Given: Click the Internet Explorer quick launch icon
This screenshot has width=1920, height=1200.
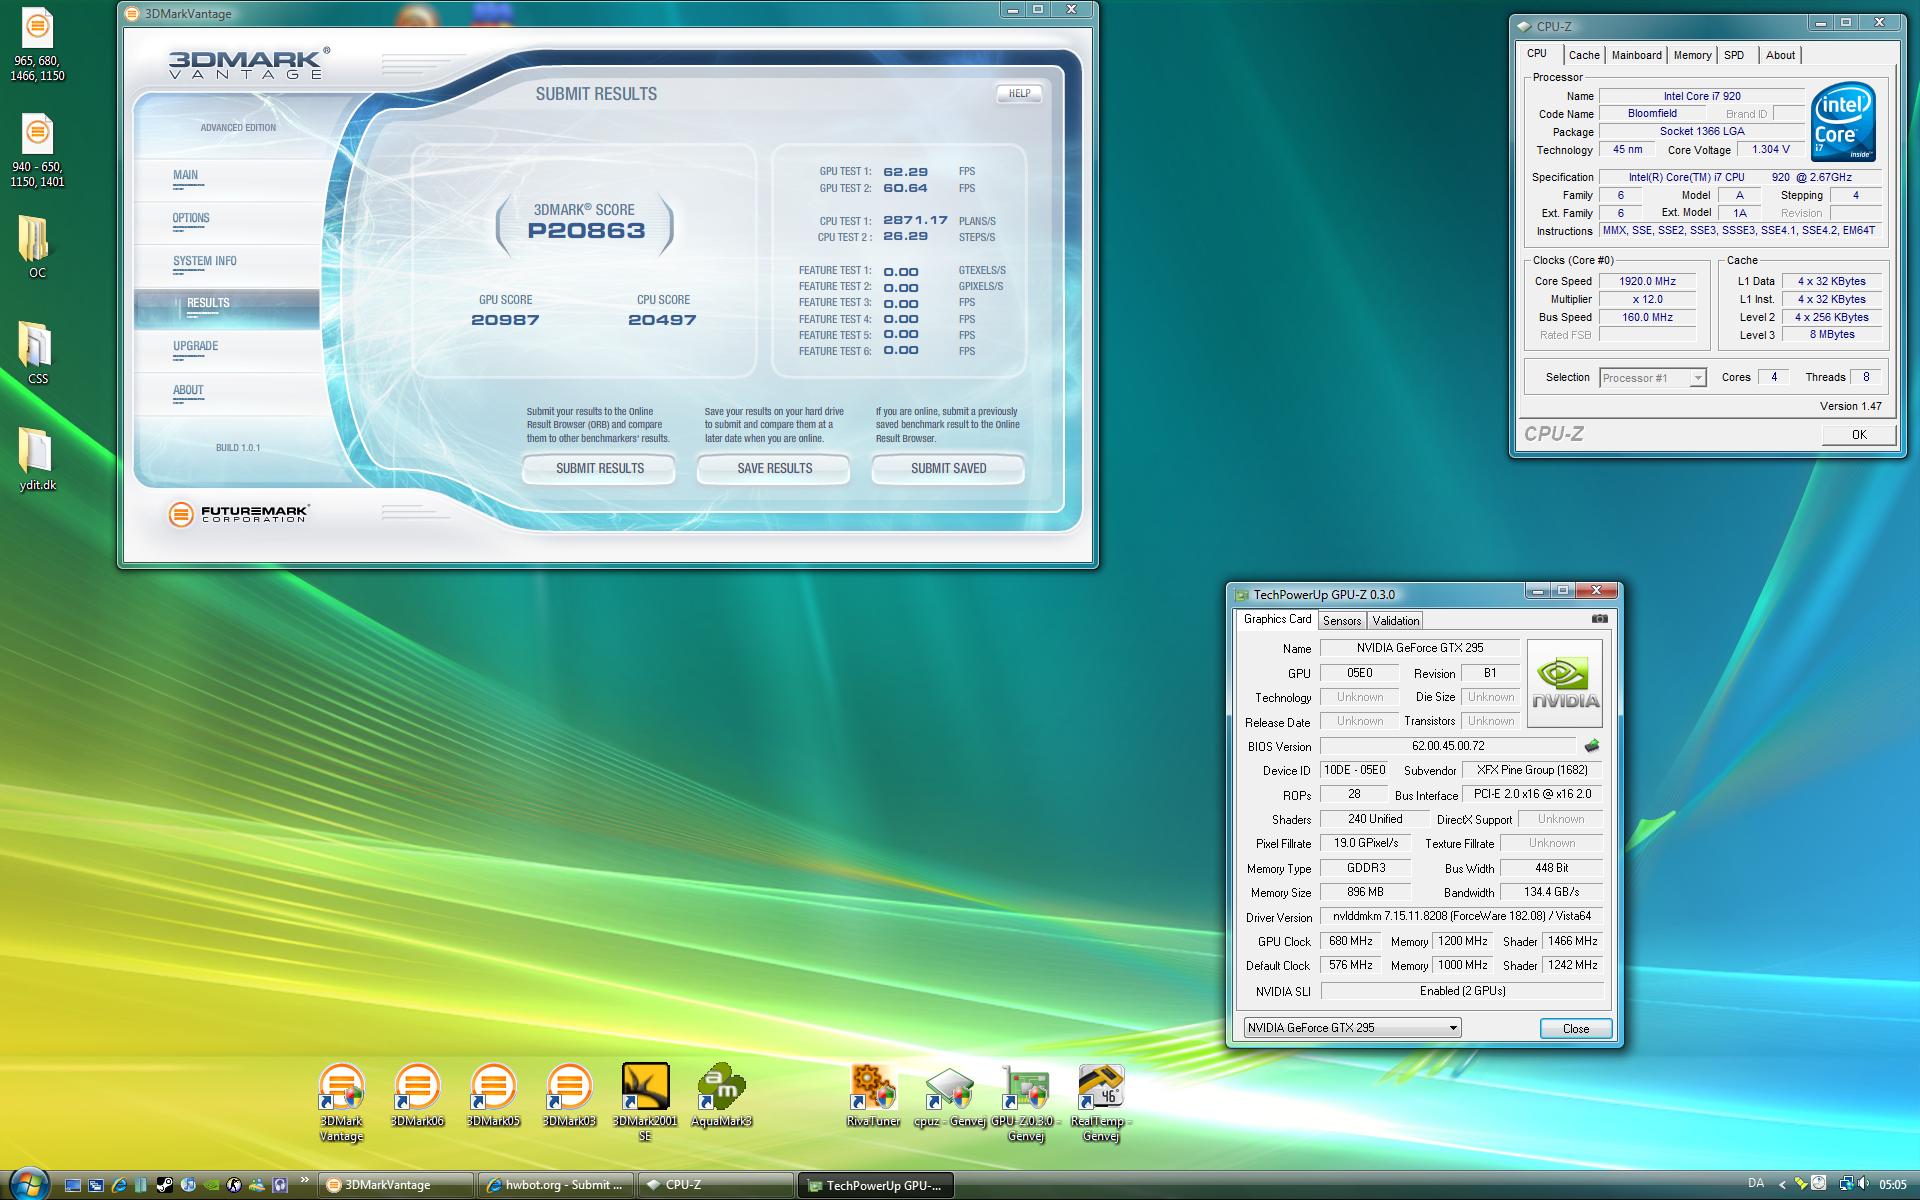Looking at the screenshot, I should tap(119, 1185).
